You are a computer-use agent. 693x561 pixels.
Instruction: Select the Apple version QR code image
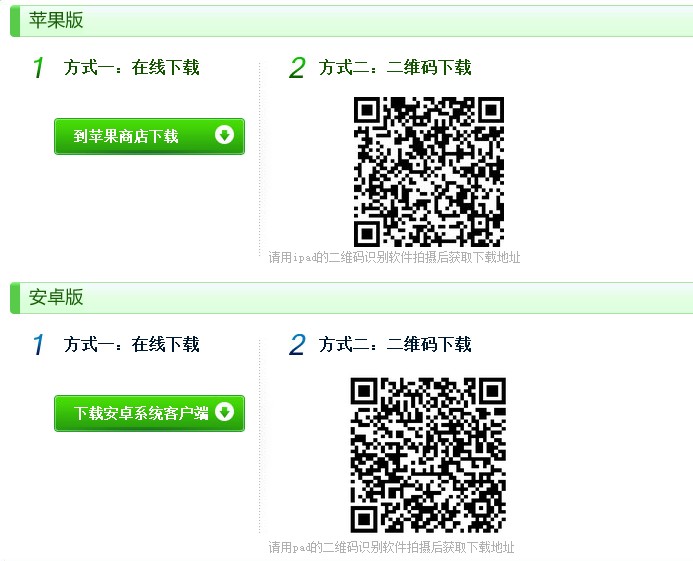[x=429, y=172]
